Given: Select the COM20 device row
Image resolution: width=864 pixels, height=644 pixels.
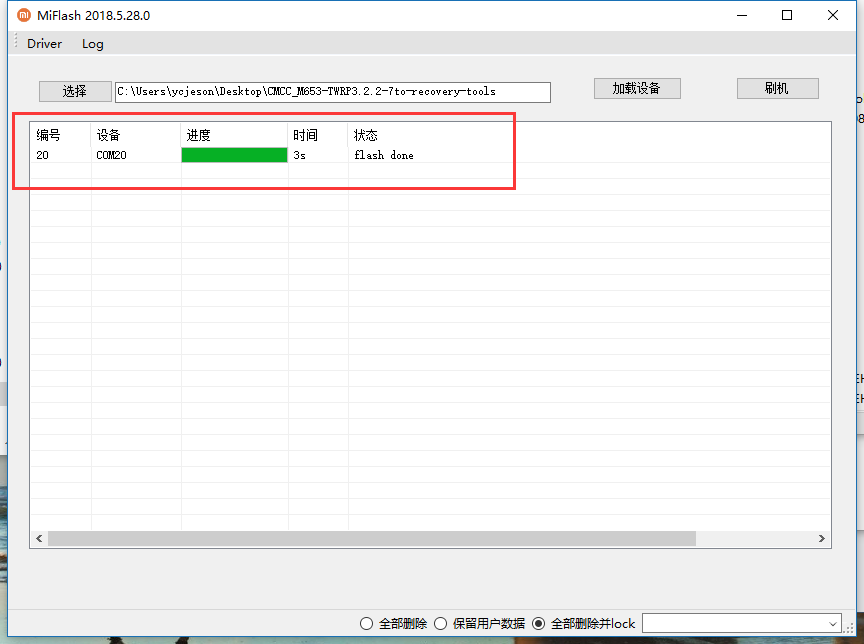Looking at the screenshot, I should (111, 155).
